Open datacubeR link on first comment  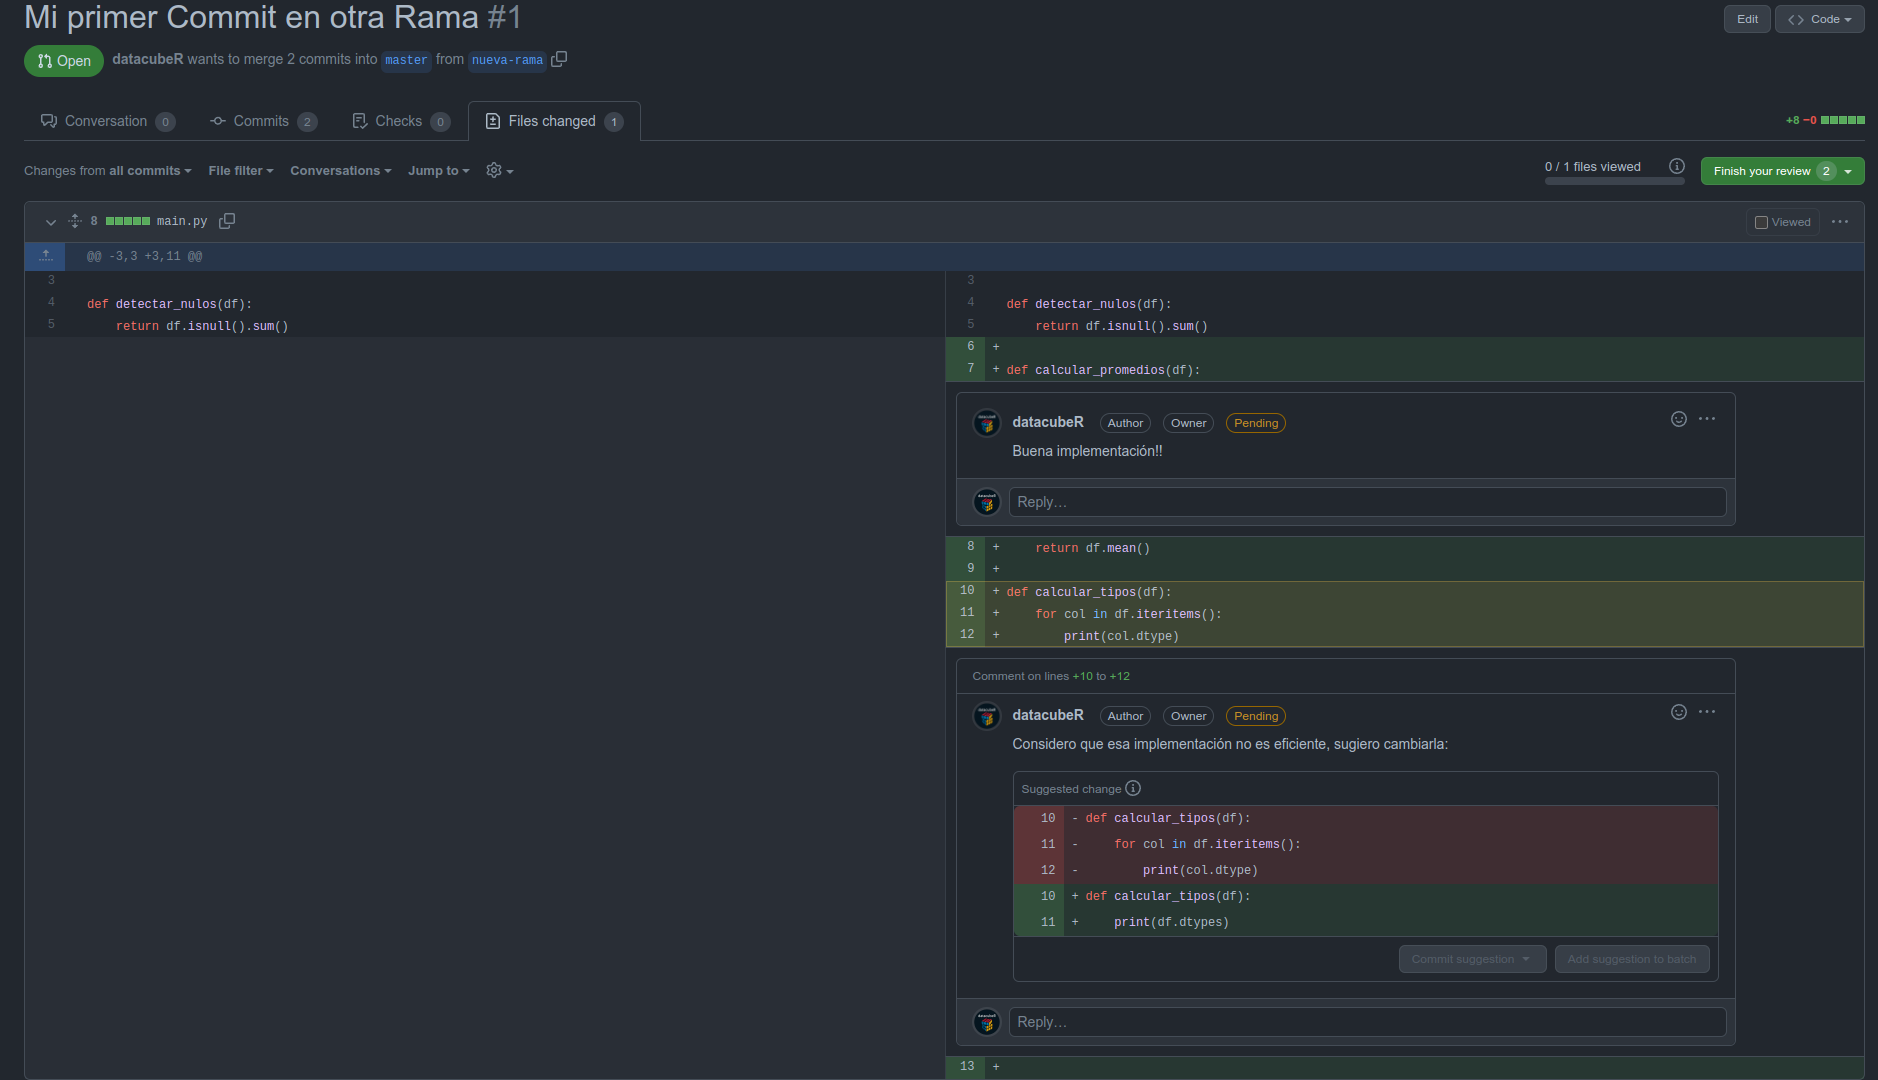(x=1048, y=422)
